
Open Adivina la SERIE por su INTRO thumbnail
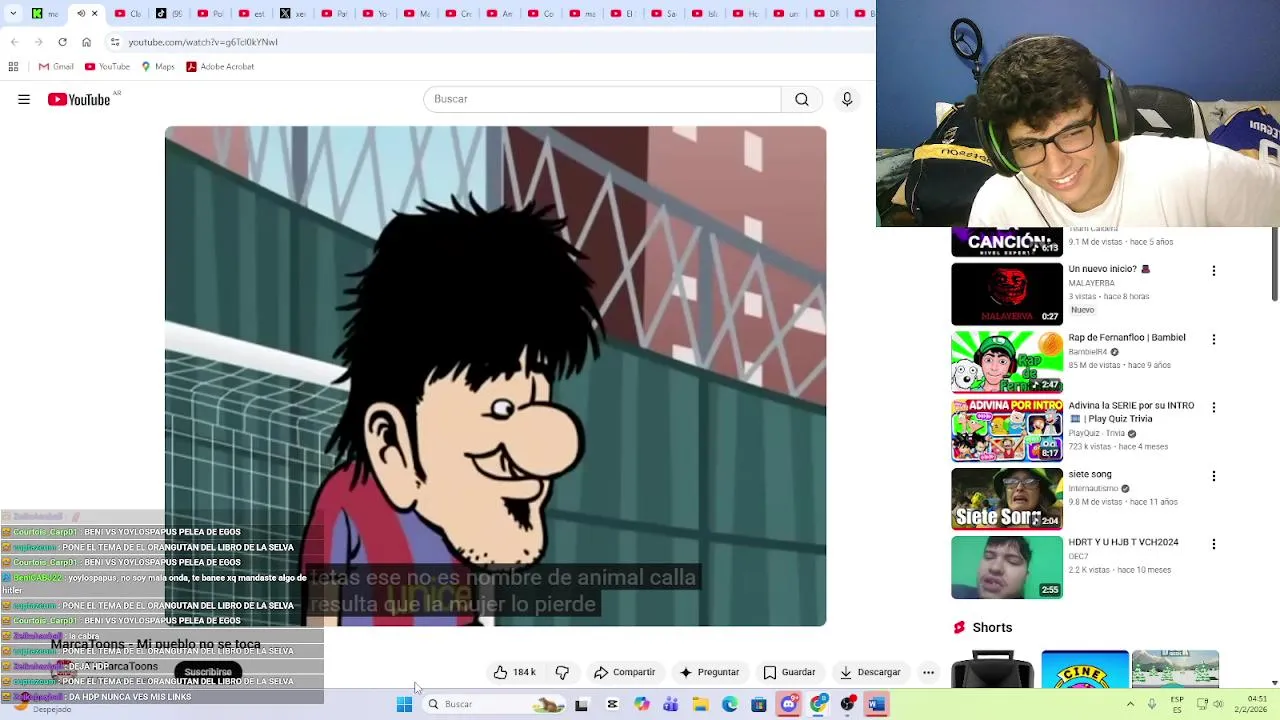point(1007,430)
